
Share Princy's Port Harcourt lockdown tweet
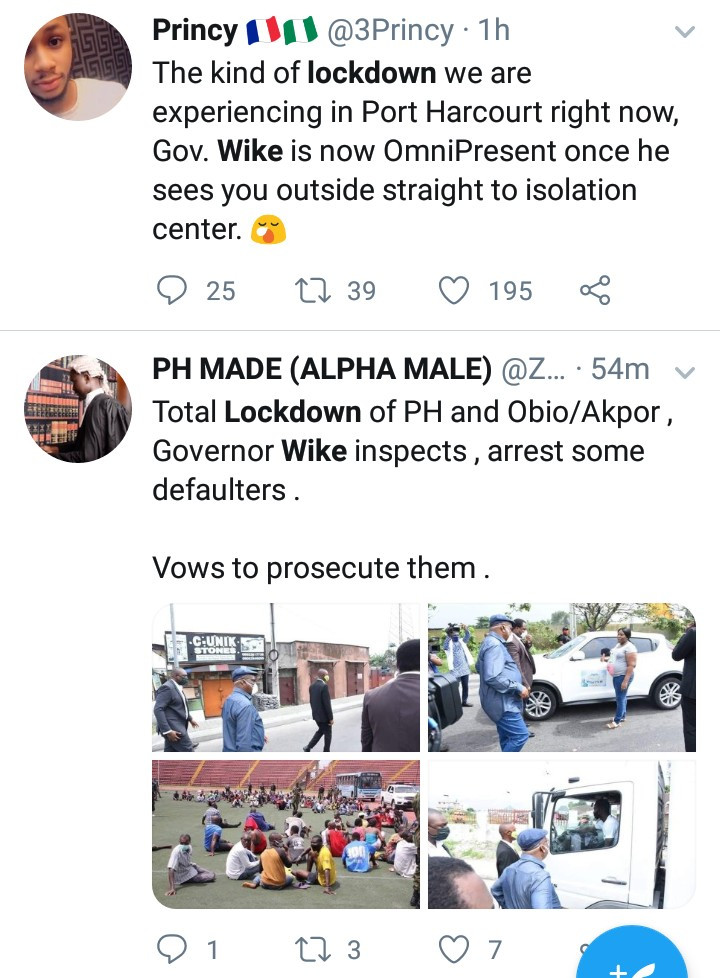pos(595,291)
